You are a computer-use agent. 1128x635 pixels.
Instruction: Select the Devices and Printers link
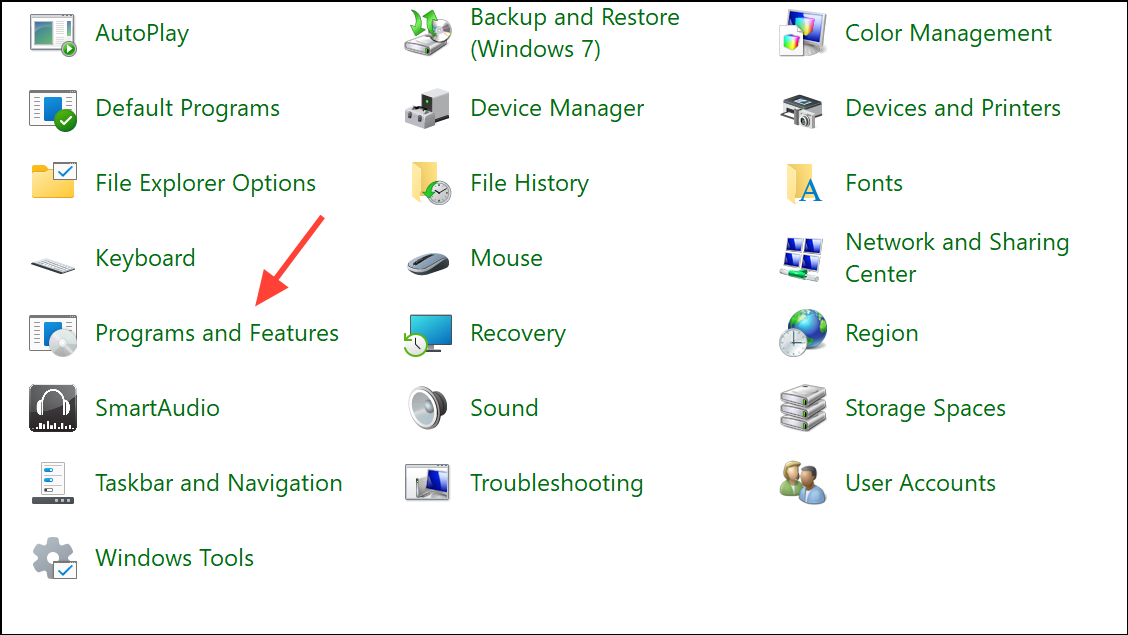pyautogui.click(x=952, y=108)
